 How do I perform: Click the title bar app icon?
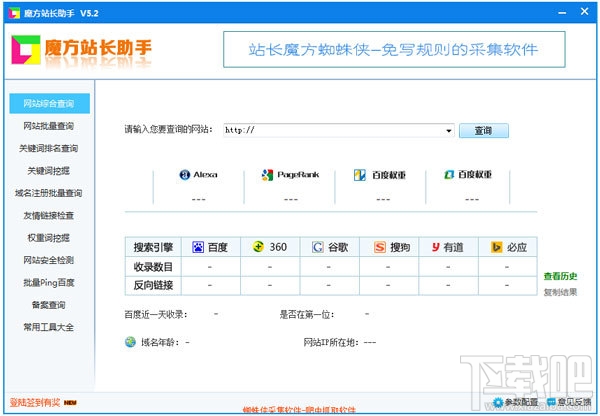point(14,13)
